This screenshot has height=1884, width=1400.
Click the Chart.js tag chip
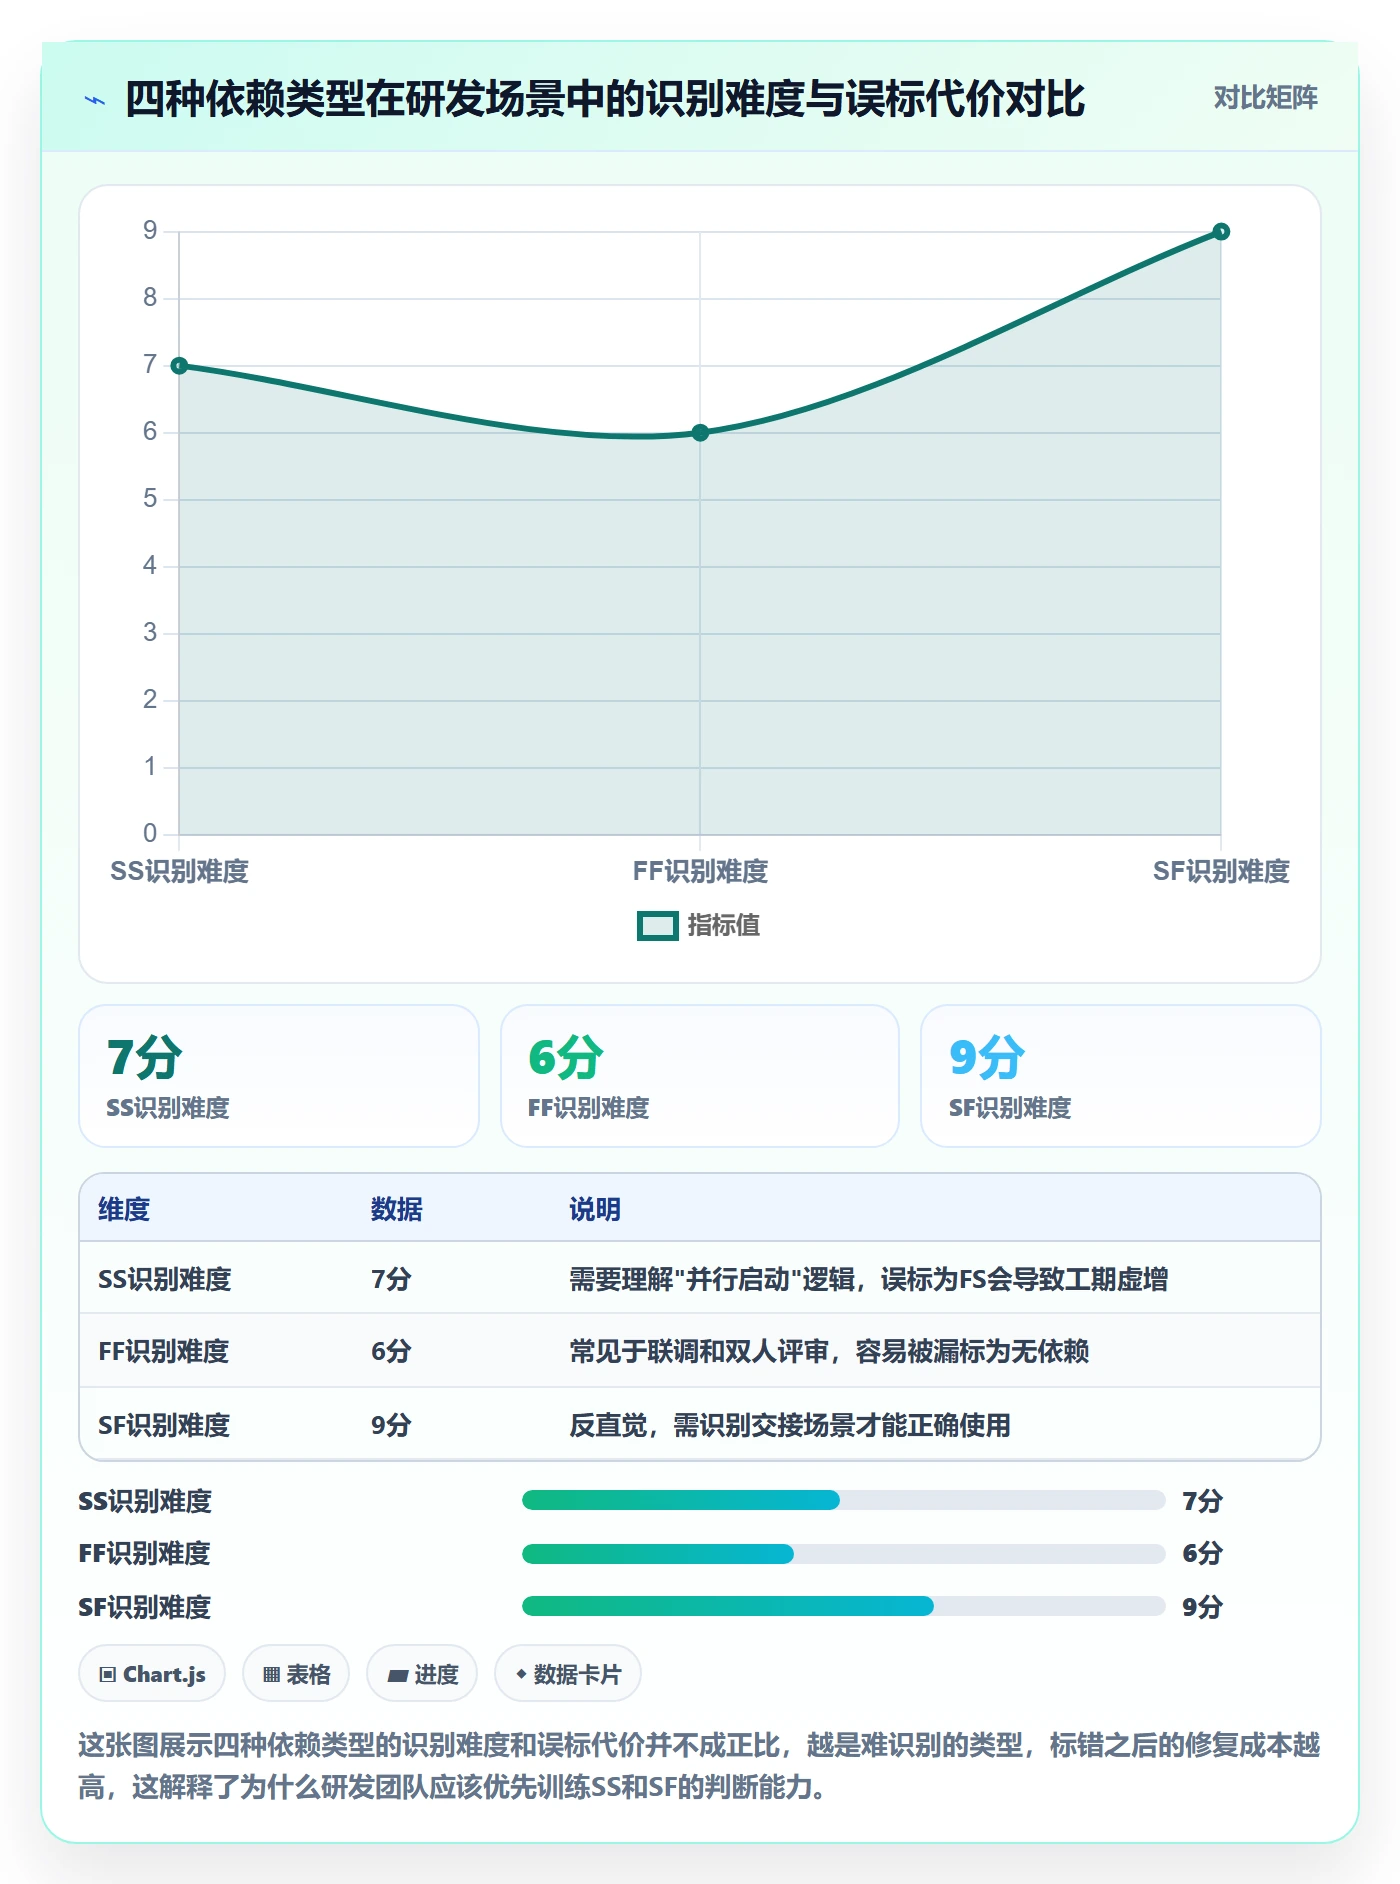[152, 1674]
